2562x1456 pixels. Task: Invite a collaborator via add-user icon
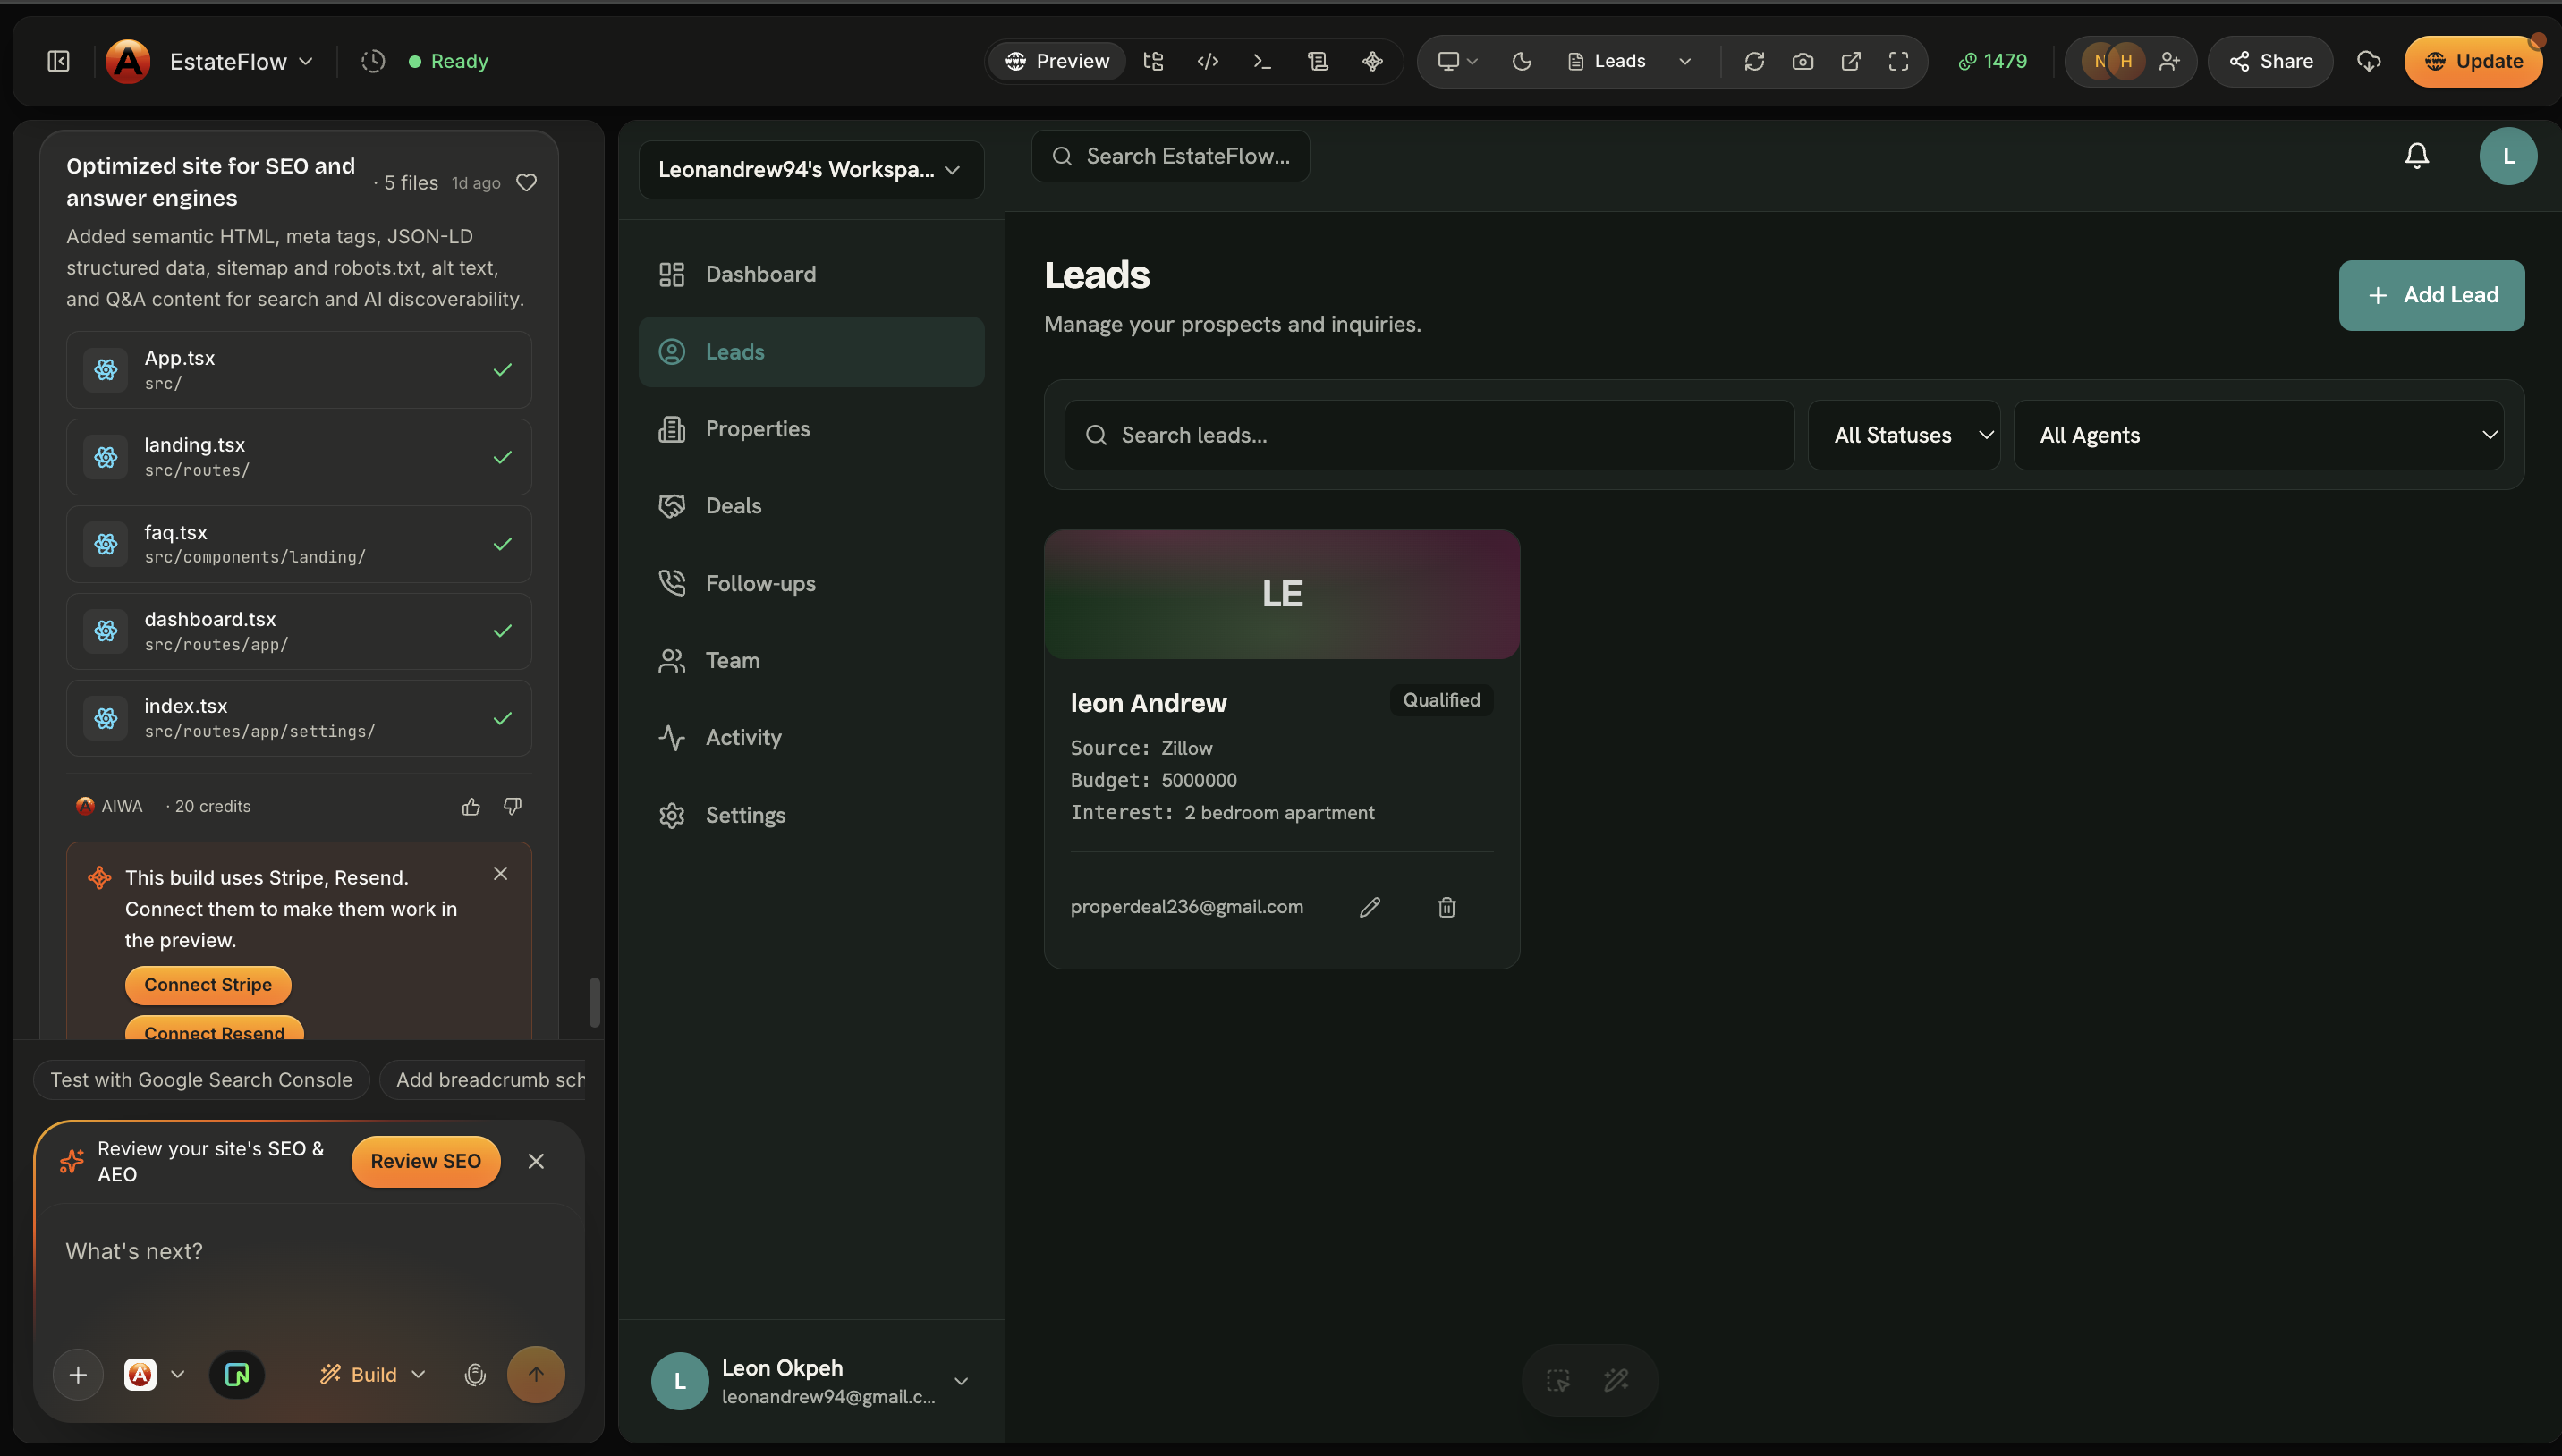2169,62
